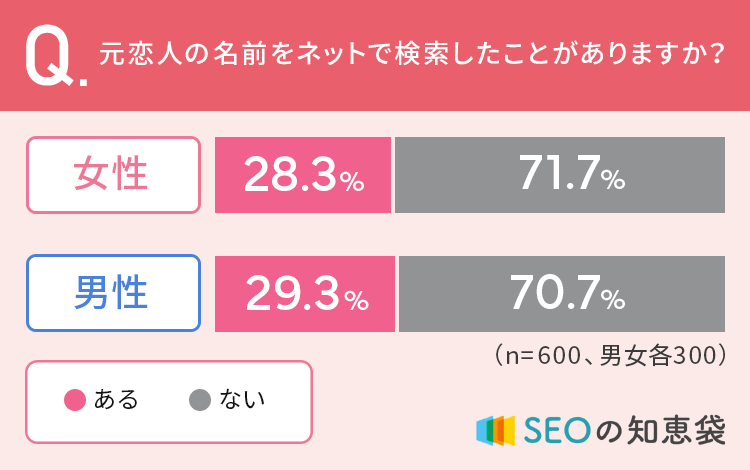Click the pink 28.3% bar for 女性
The width and height of the screenshot is (750, 470).
pyautogui.click(x=303, y=175)
